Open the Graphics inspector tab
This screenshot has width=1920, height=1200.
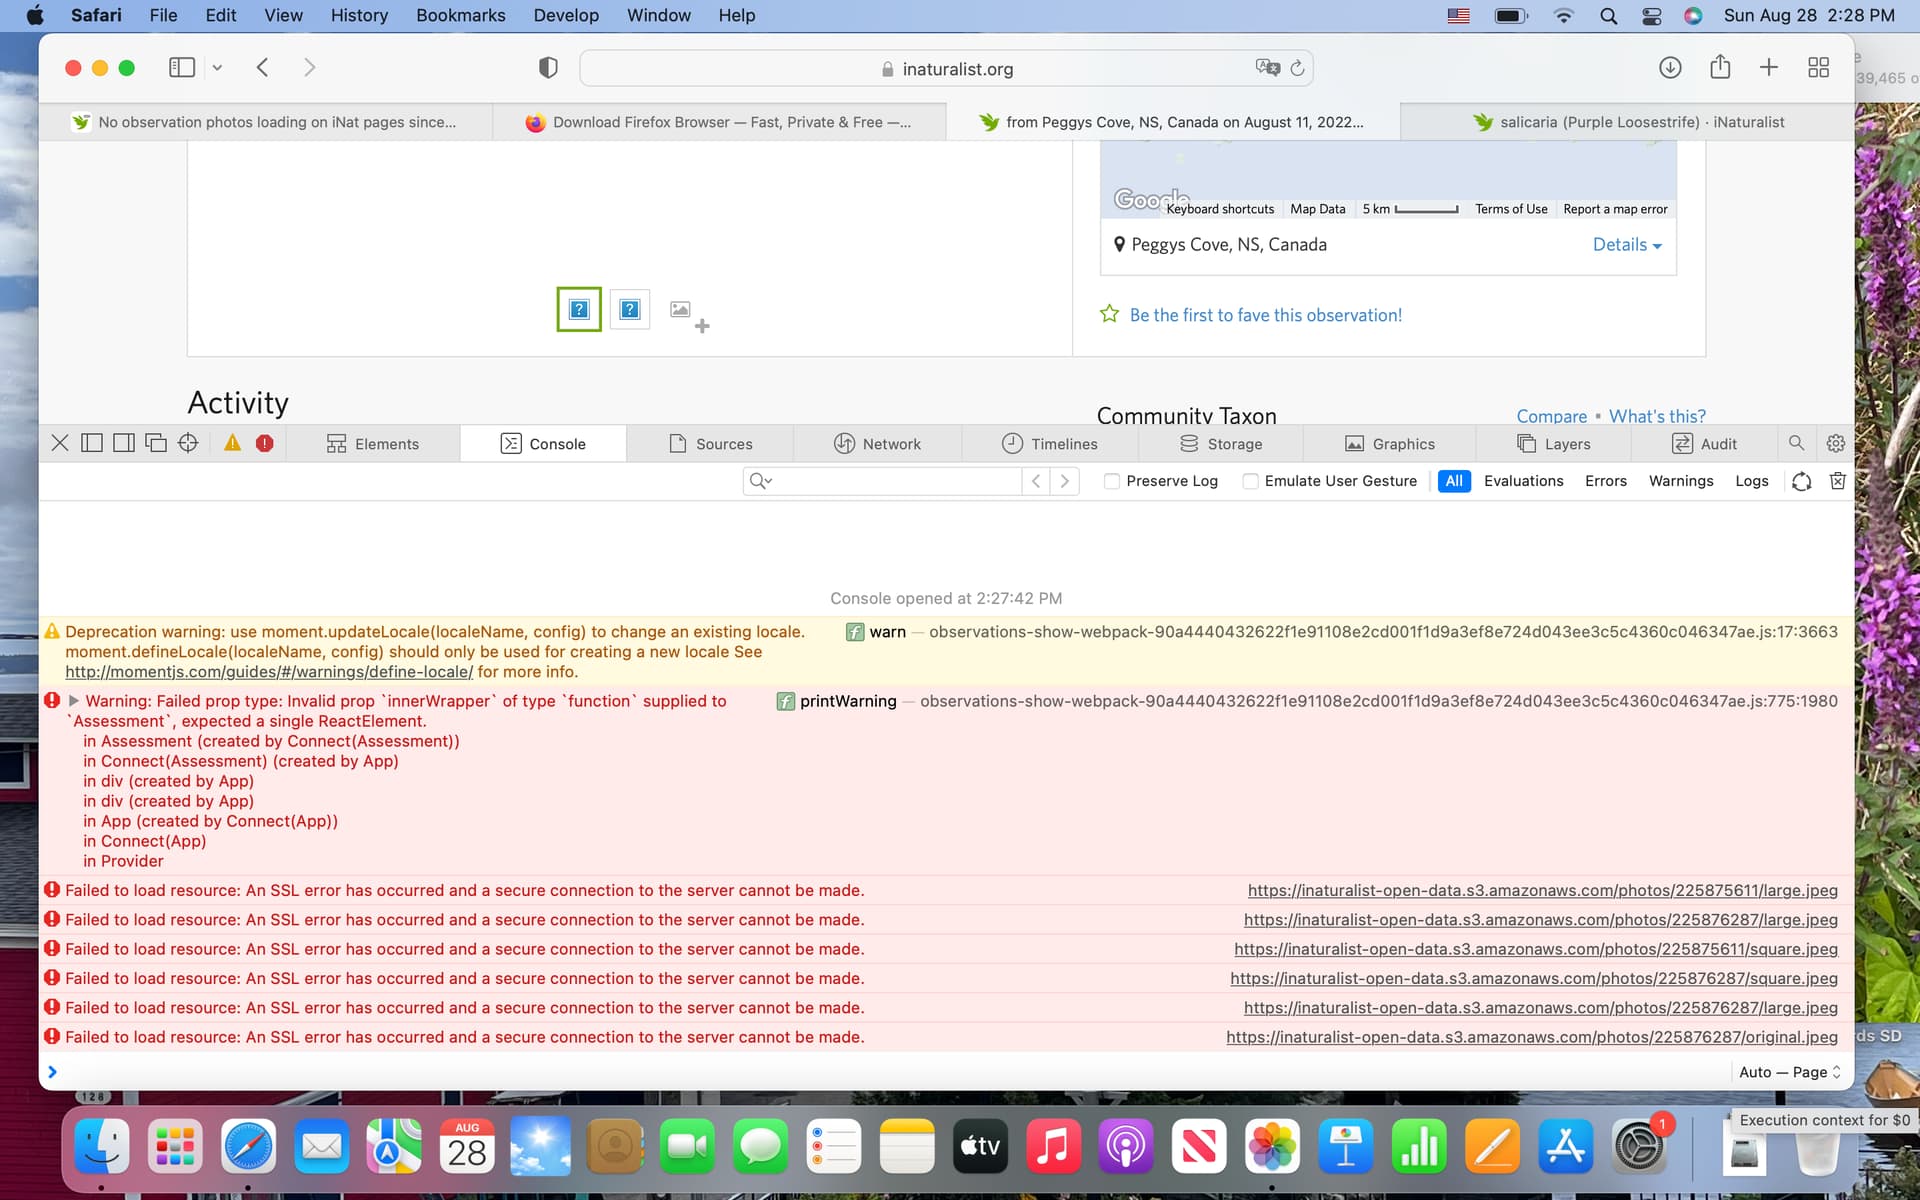coord(1389,444)
